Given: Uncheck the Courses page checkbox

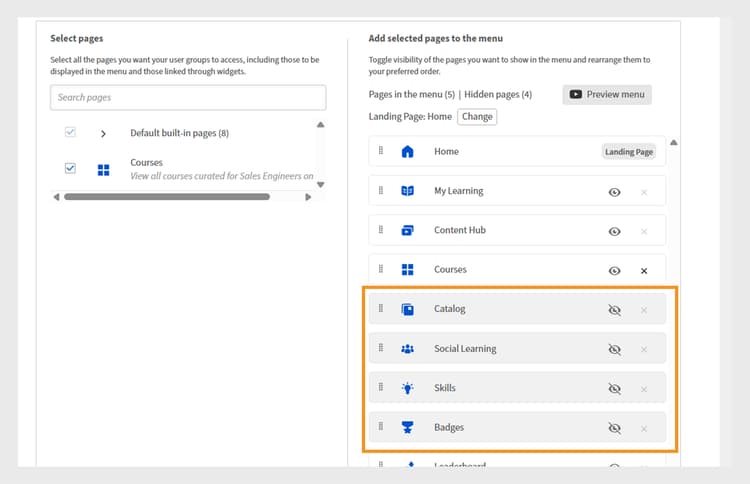Looking at the screenshot, I should [x=70, y=168].
